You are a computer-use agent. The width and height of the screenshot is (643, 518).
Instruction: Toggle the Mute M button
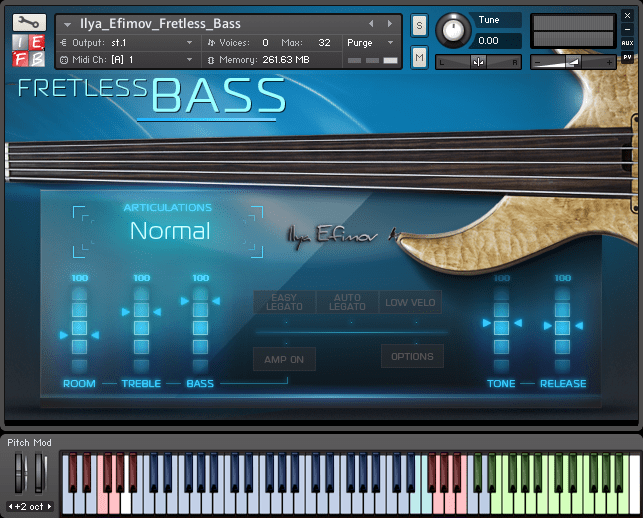tap(419, 57)
